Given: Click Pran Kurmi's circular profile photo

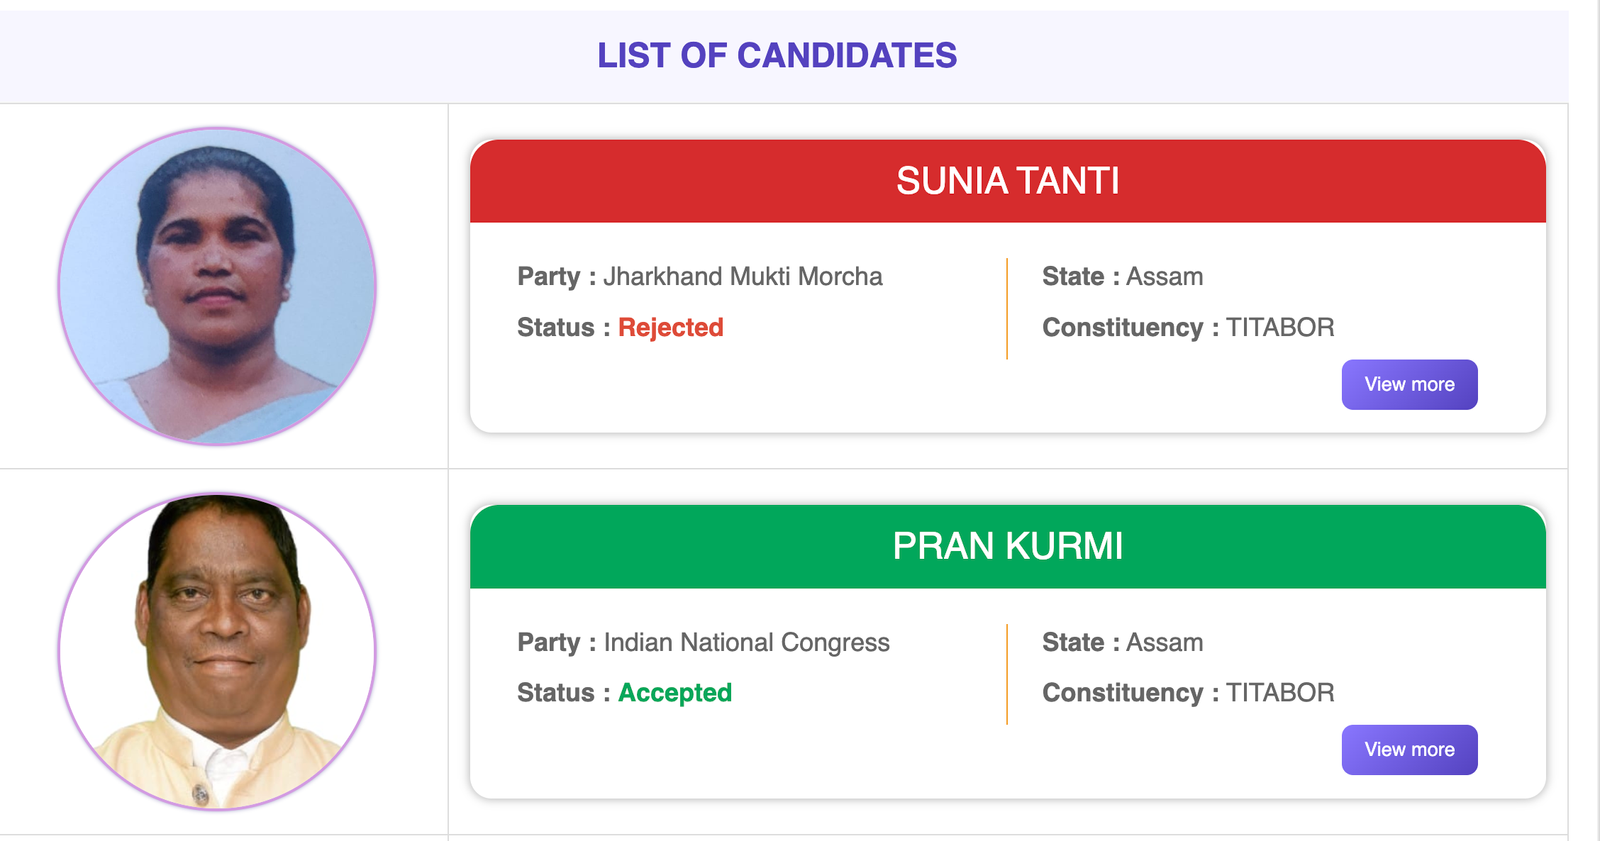Looking at the screenshot, I should pyautogui.click(x=217, y=651).
